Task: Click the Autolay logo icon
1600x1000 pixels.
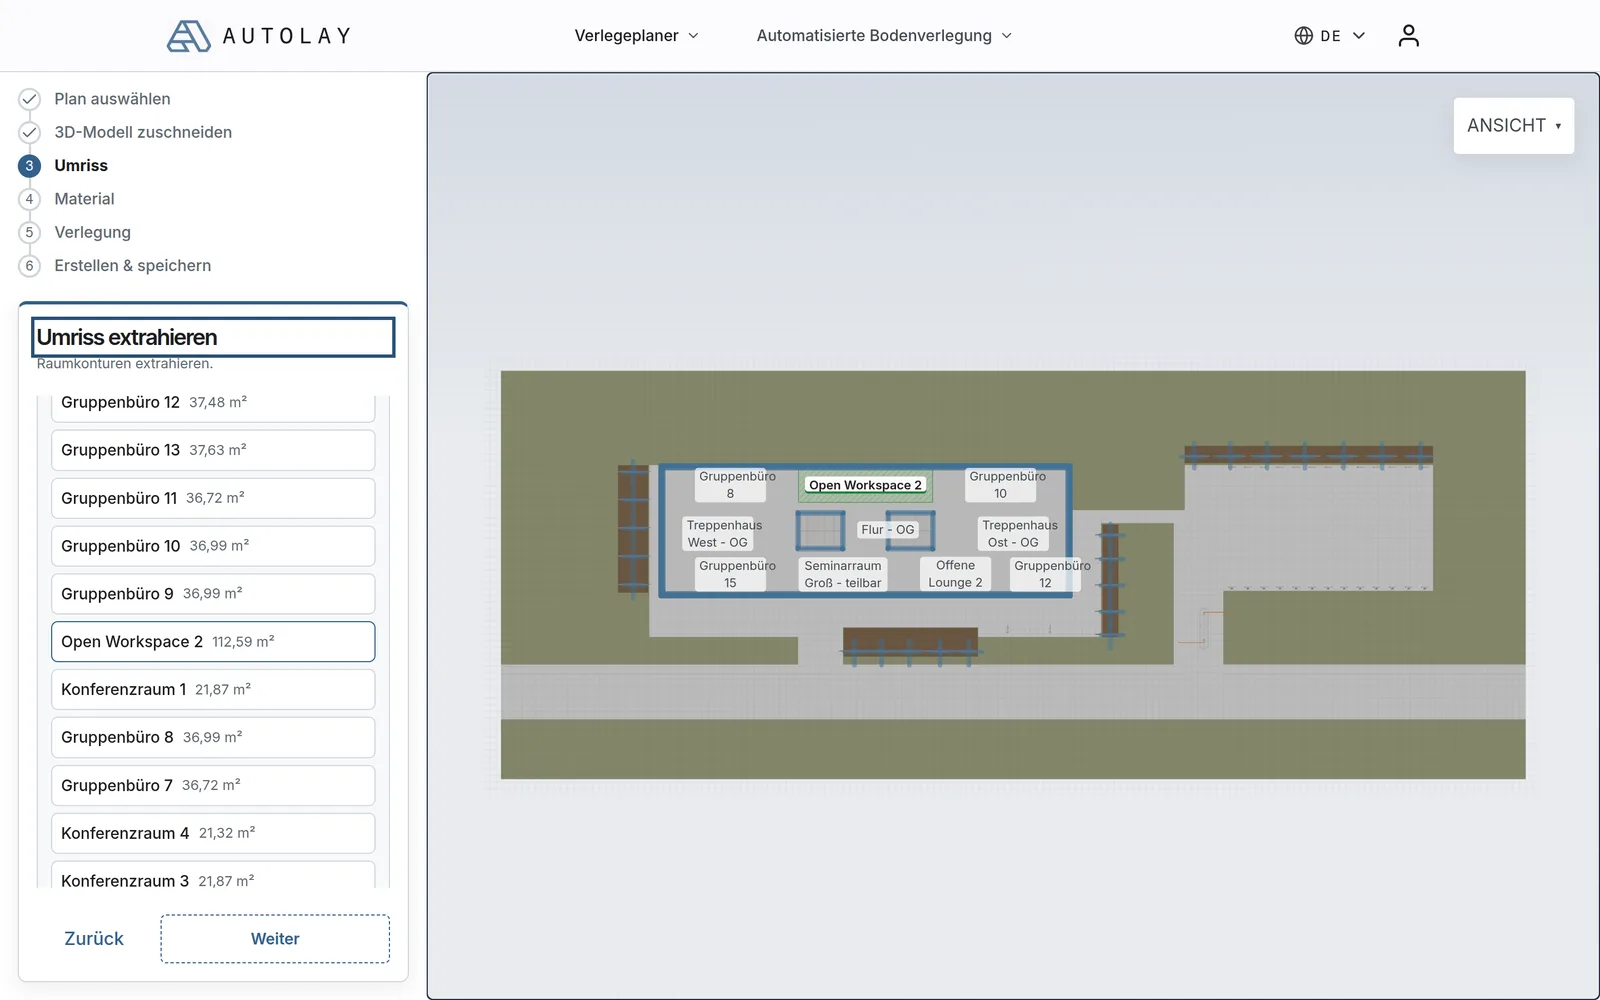Action: pos(188,36)
